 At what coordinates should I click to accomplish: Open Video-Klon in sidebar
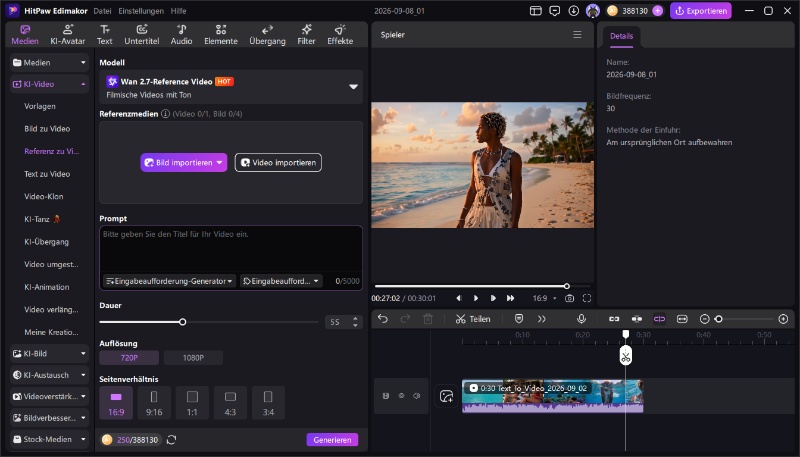44,196
